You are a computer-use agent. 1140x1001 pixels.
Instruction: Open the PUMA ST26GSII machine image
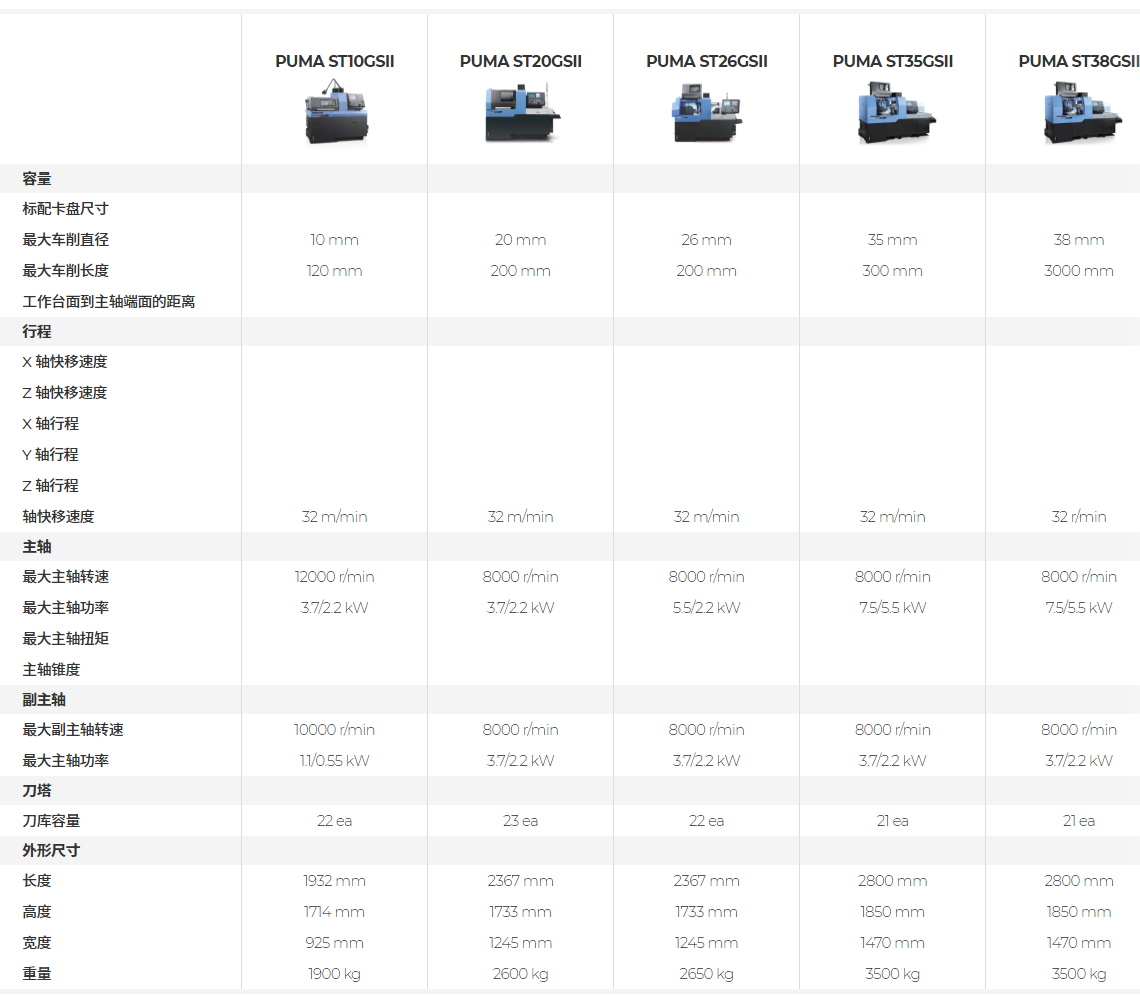click(x=706, y=112)
